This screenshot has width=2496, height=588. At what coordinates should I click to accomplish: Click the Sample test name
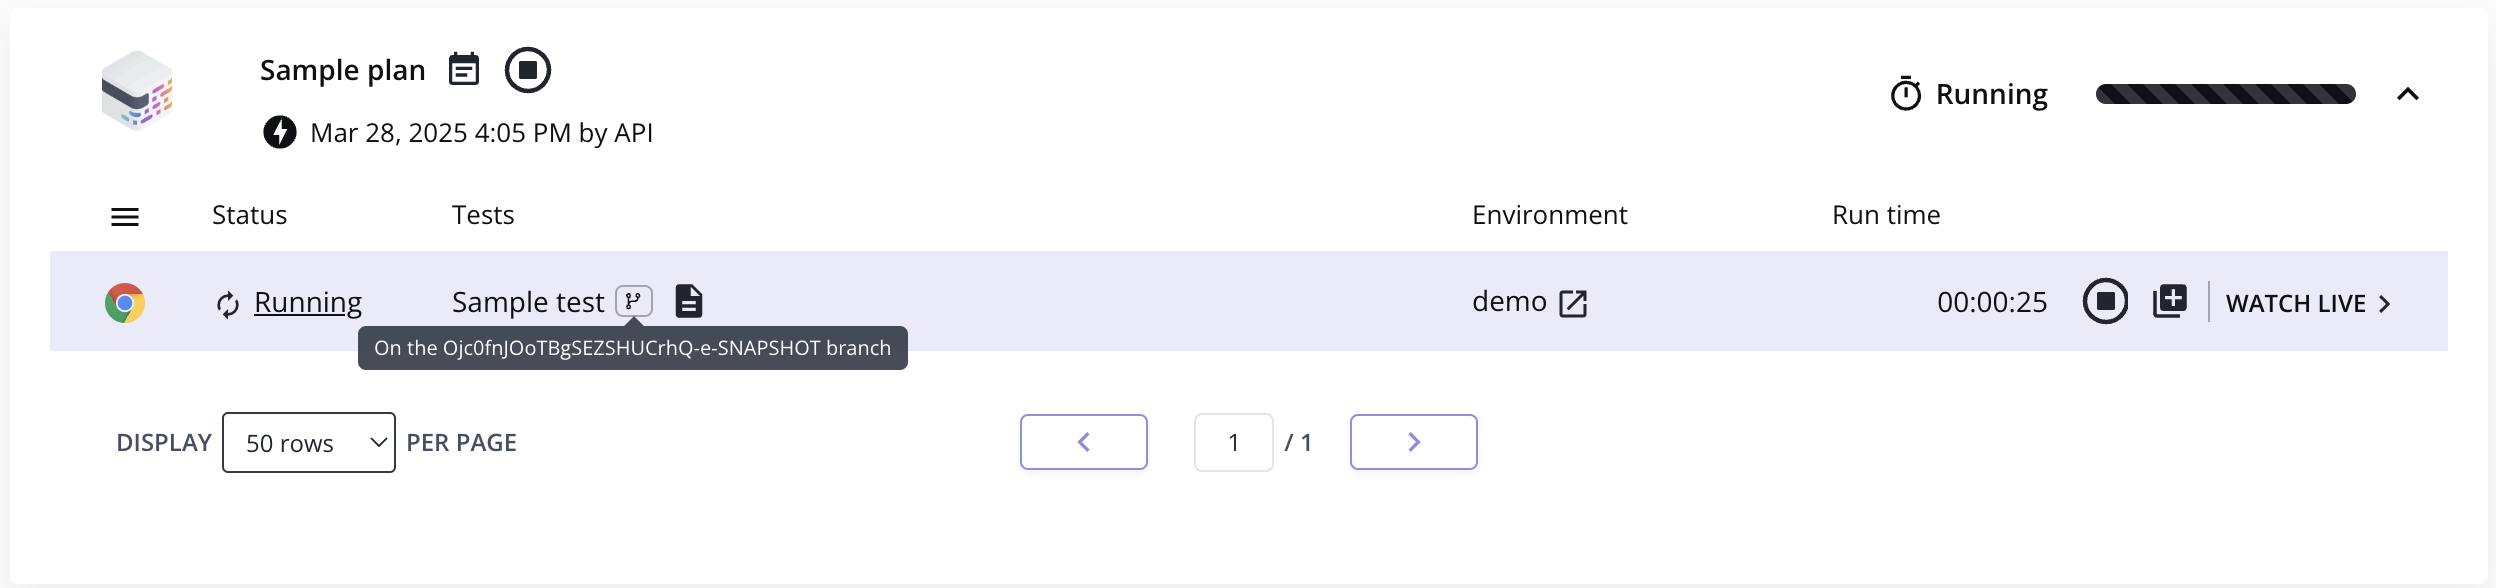[x=528, y=302]
